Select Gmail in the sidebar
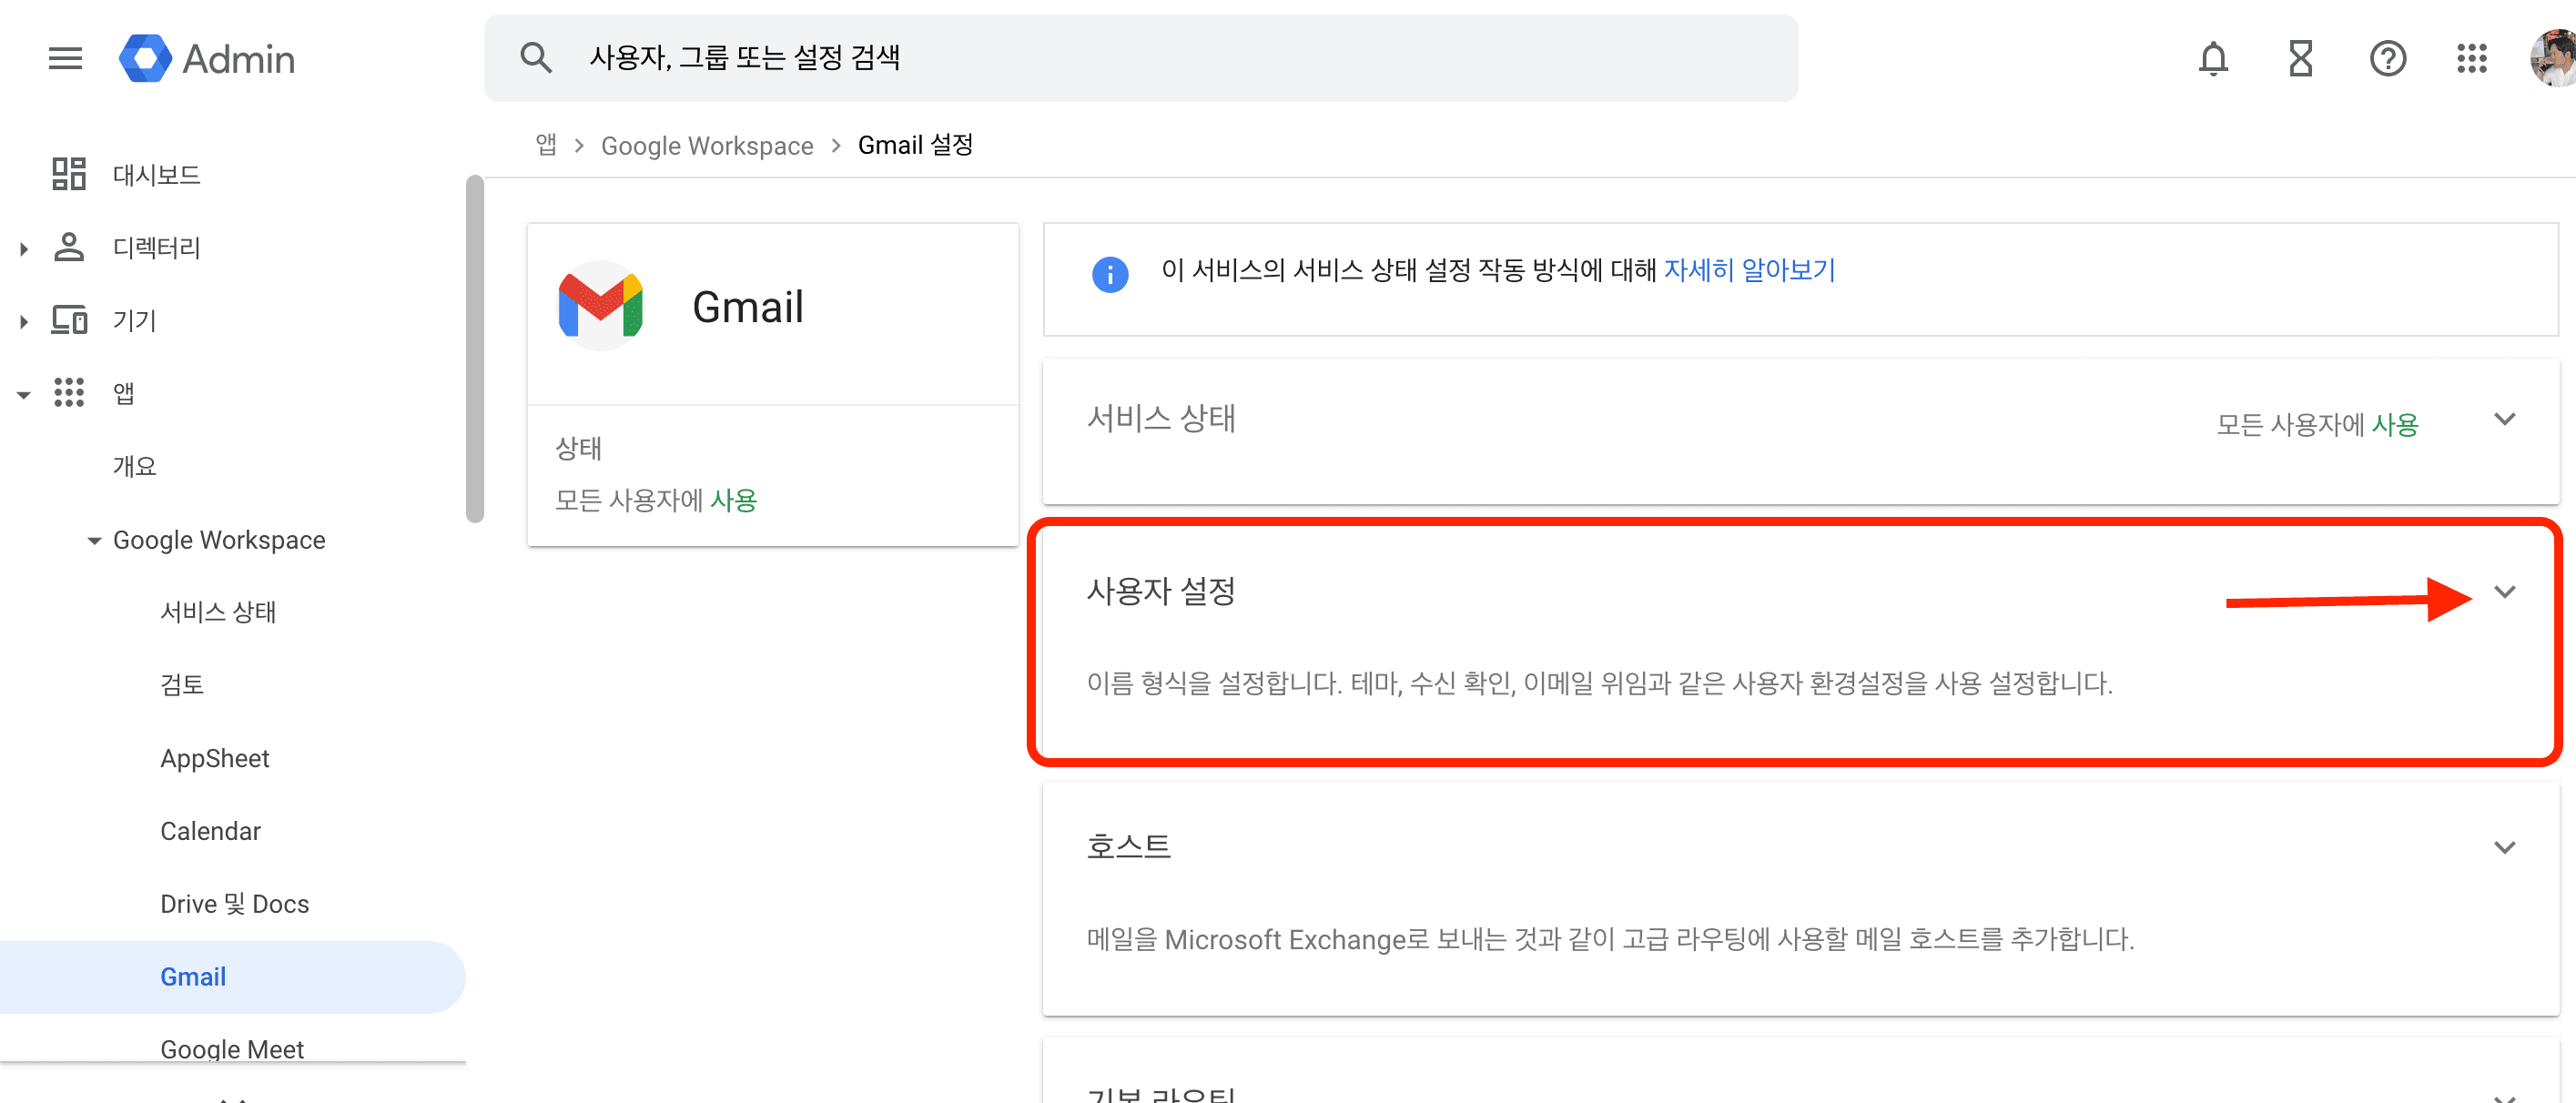This screenshot has height=1103, width=2576. click(193, 976)
